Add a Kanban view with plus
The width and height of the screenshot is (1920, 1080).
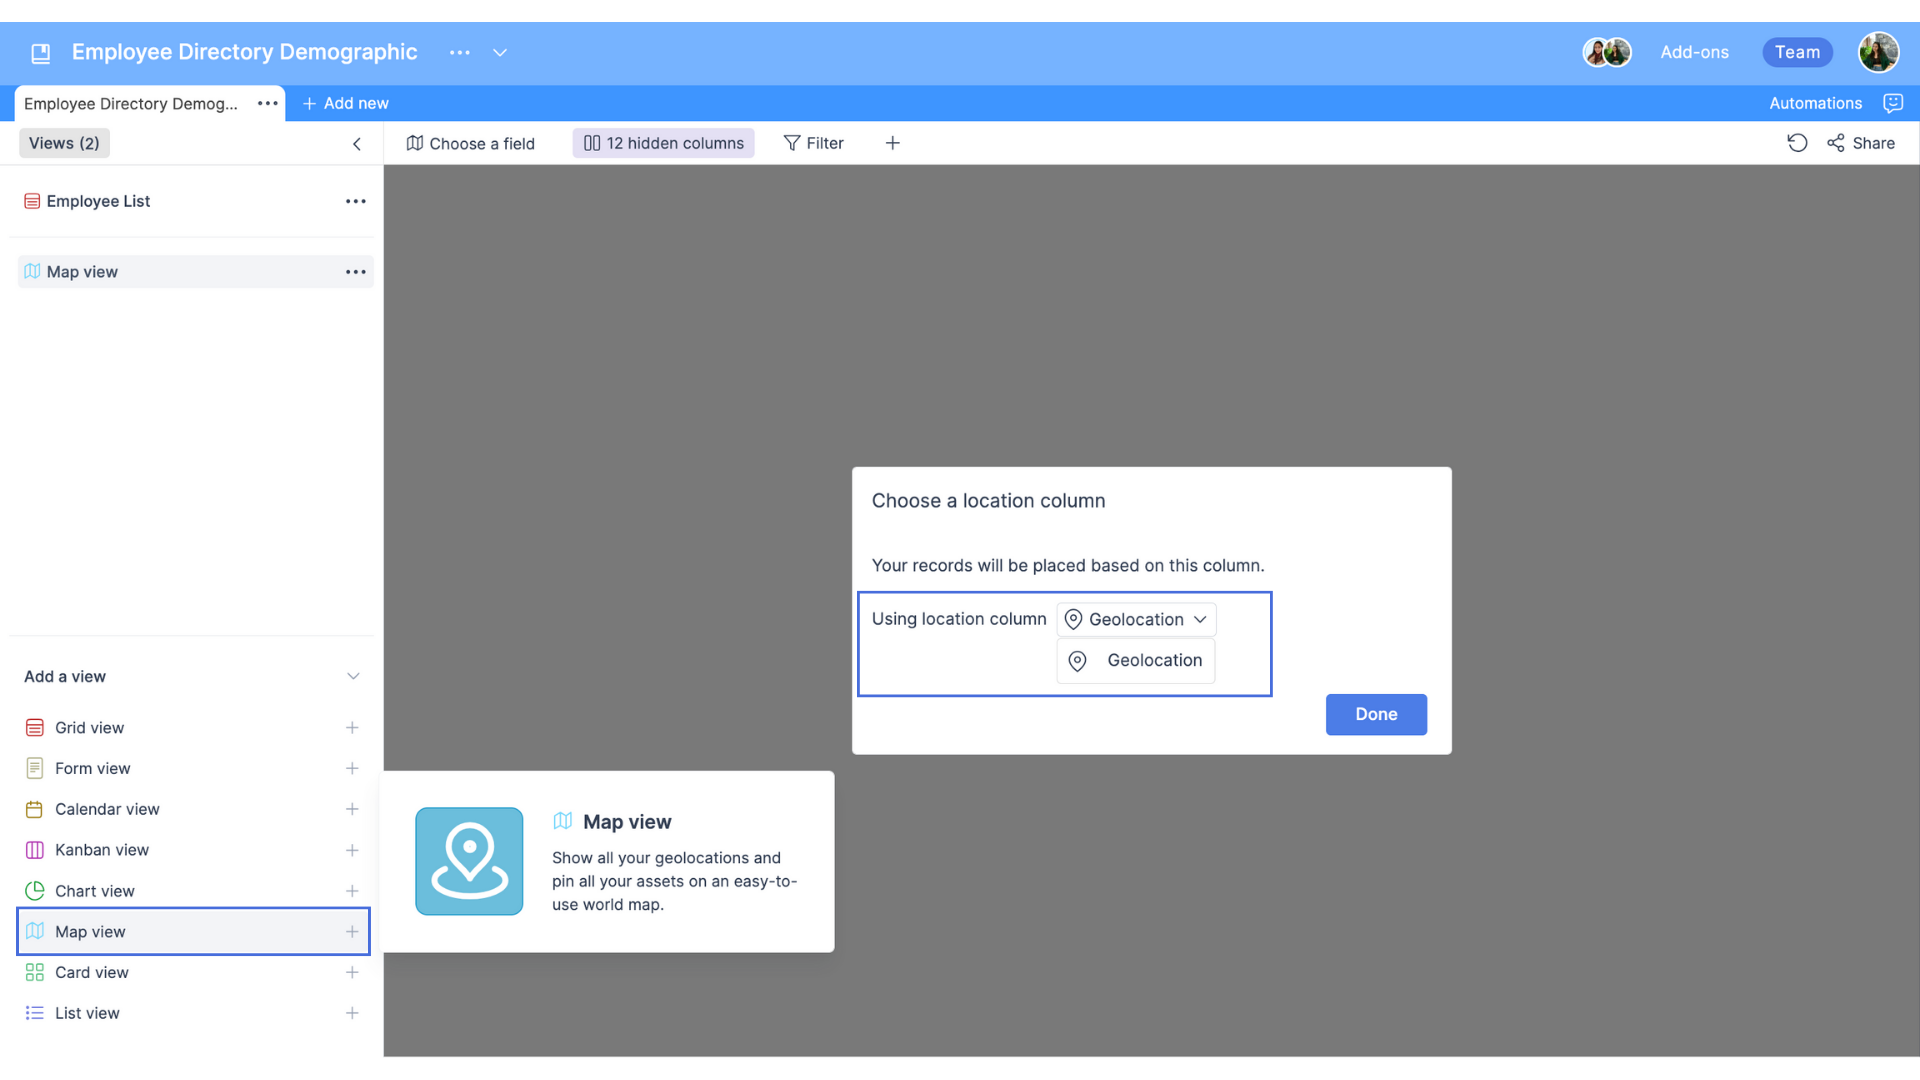(352, 850)
